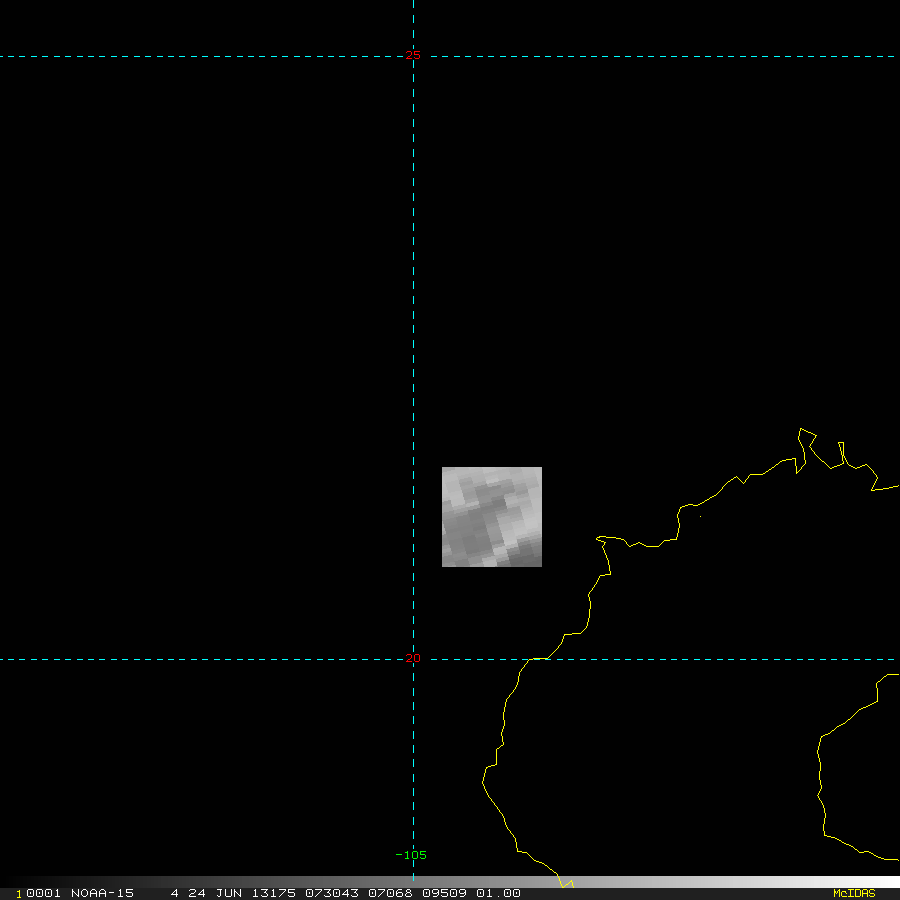Click the 01.00 resolution value in status bar

pos(498,893)
